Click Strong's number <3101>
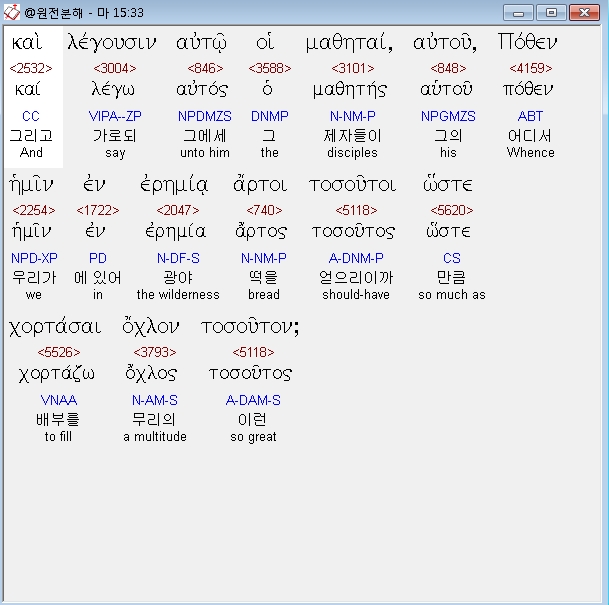This screenshot has width=609, height=605. [353, 68]
